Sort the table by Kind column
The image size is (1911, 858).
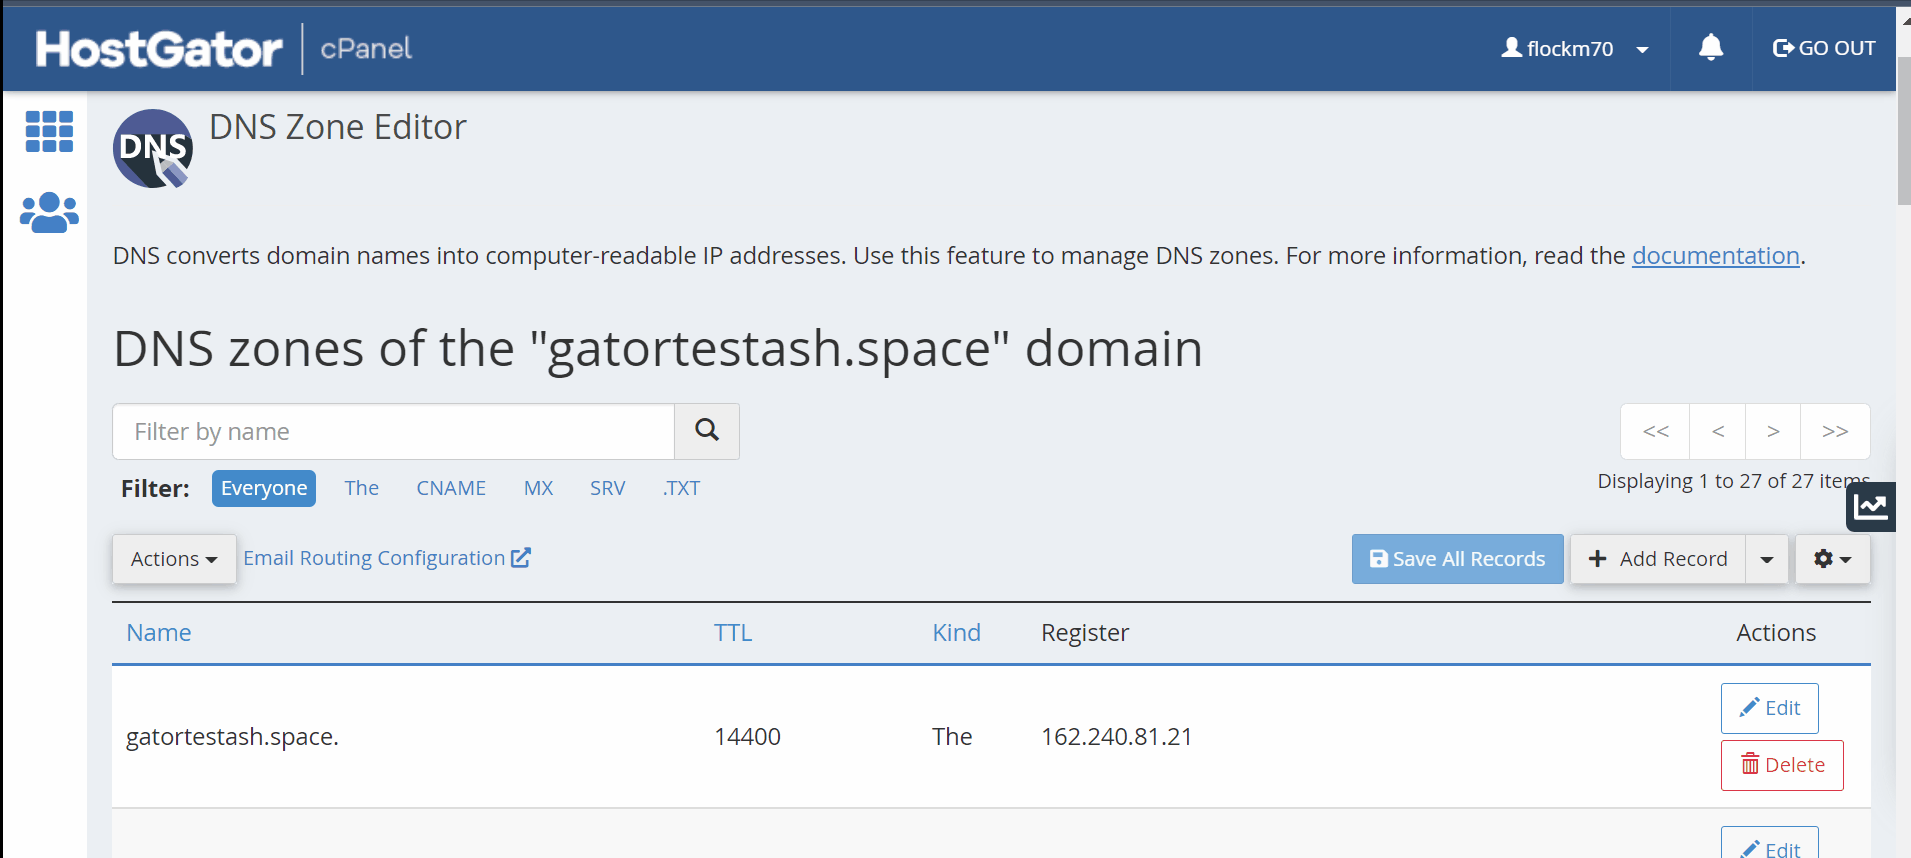(957, 633)
